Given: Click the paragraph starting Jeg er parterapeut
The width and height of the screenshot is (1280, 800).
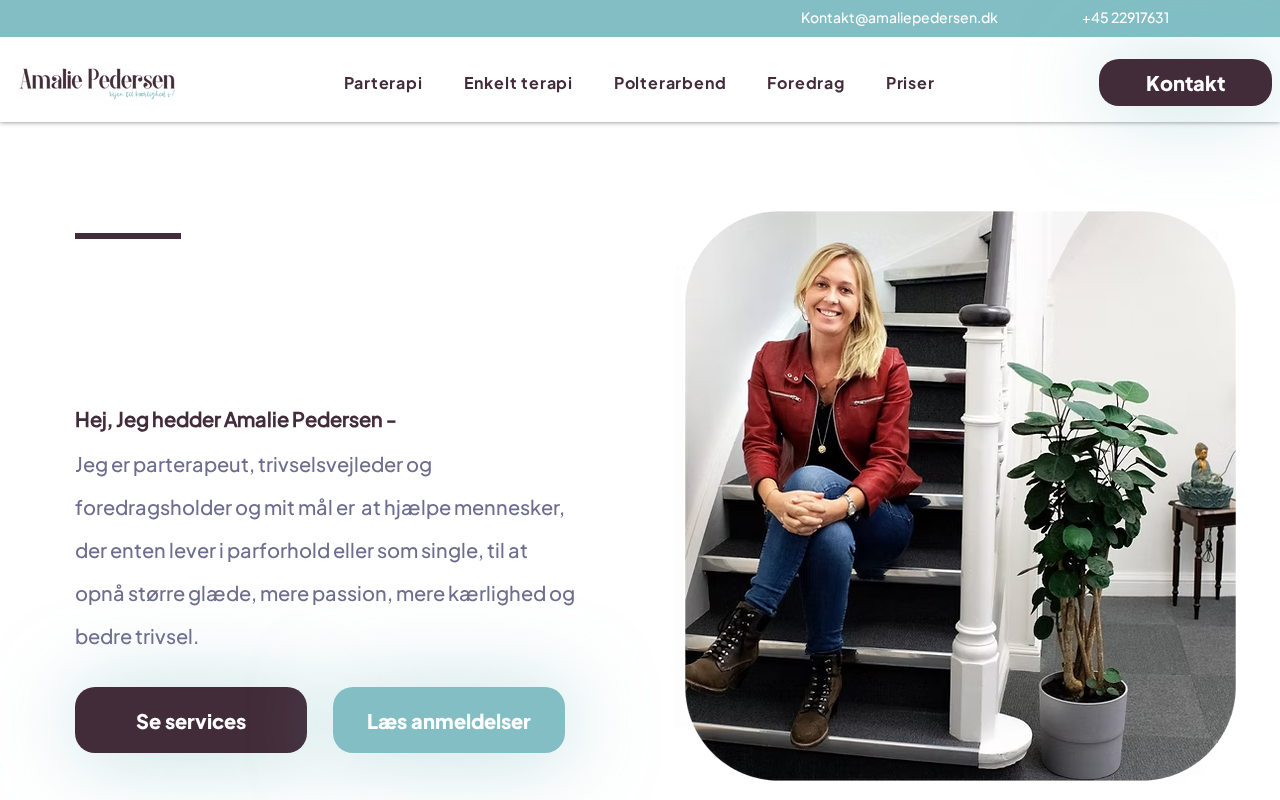Looking at the screenshot, I should 325,550.
